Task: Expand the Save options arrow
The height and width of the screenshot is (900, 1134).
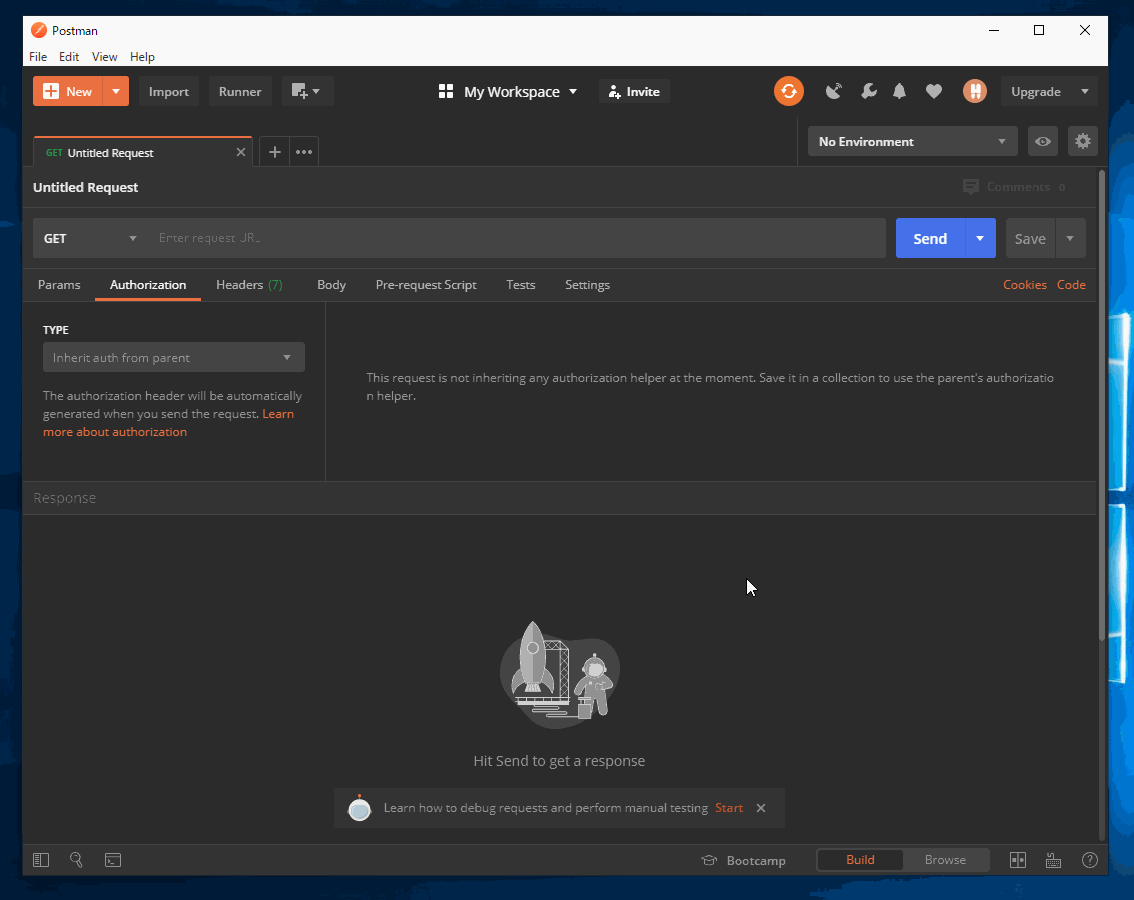Action: coord(1070,238)
